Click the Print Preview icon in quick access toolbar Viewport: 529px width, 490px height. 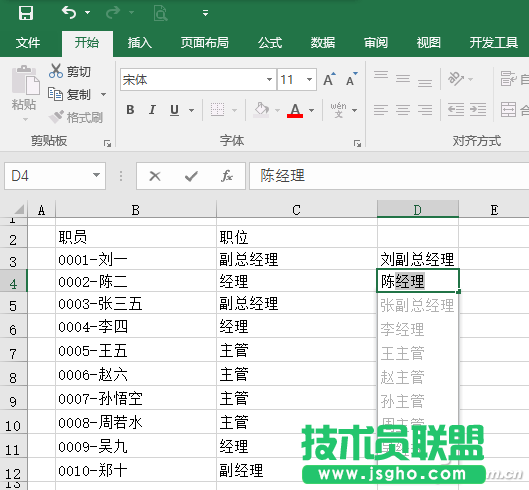[160, 13]
